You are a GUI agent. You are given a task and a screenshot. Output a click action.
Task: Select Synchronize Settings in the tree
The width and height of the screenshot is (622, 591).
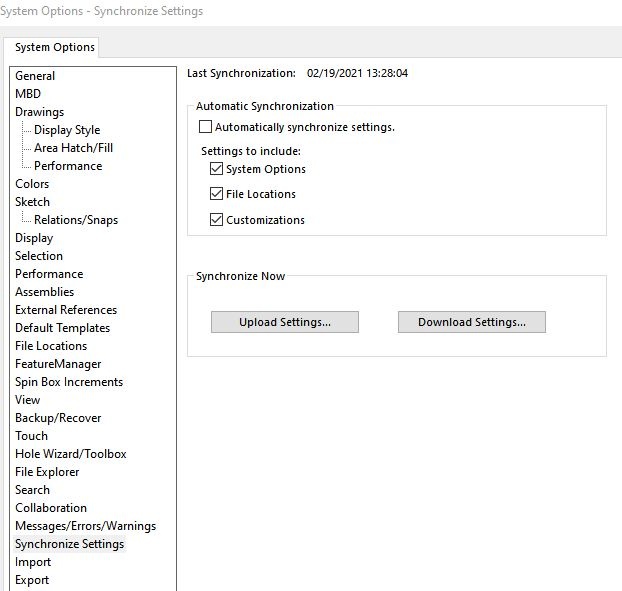pos(69,544)
